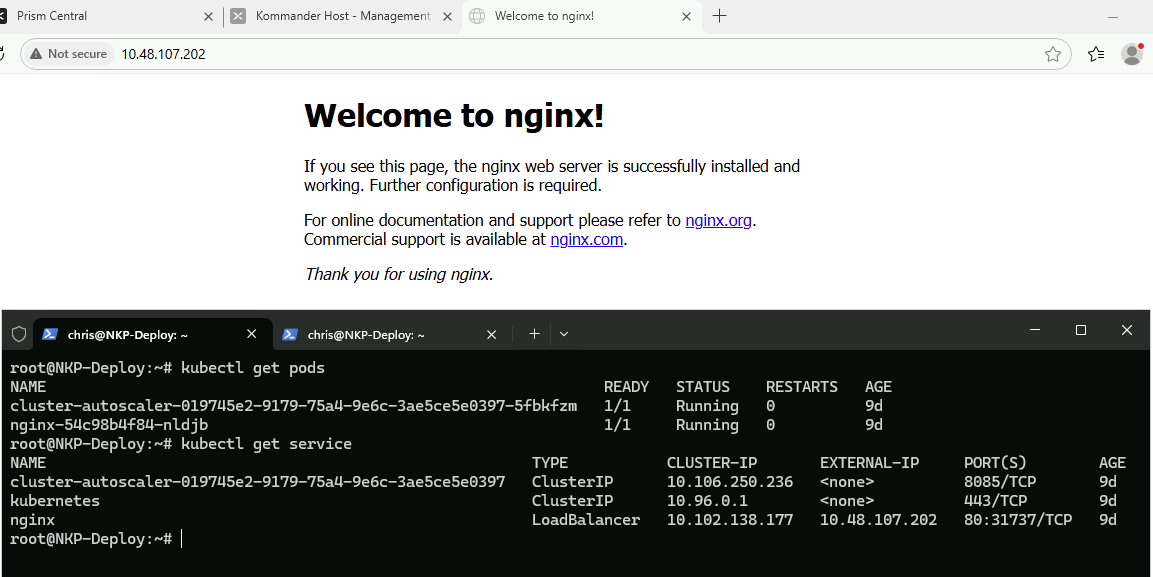Open the nginx.org link
This screenshot has height=577, width=1153.
[718, 221]
